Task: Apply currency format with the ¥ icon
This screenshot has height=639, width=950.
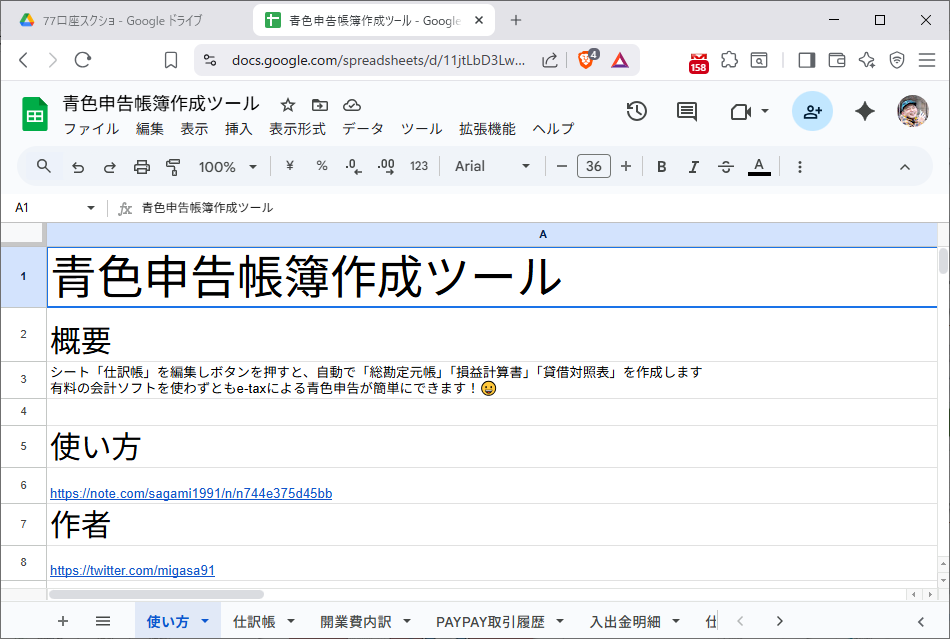Action: click(289, 166)
